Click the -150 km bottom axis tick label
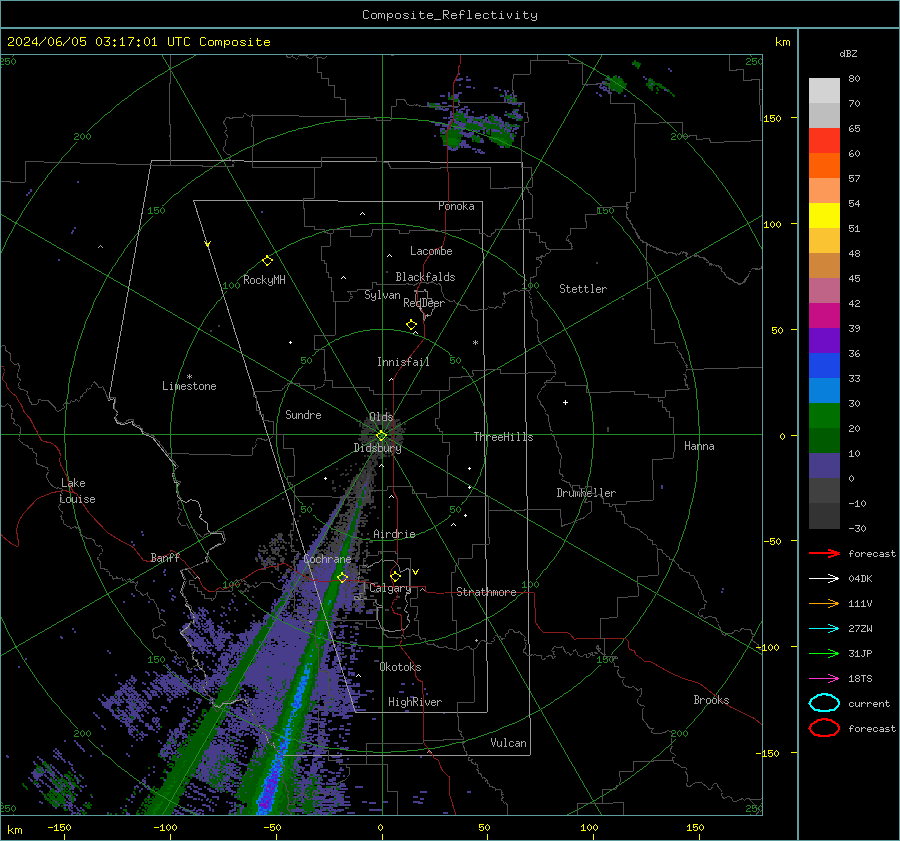 click(x=59, y=827)
